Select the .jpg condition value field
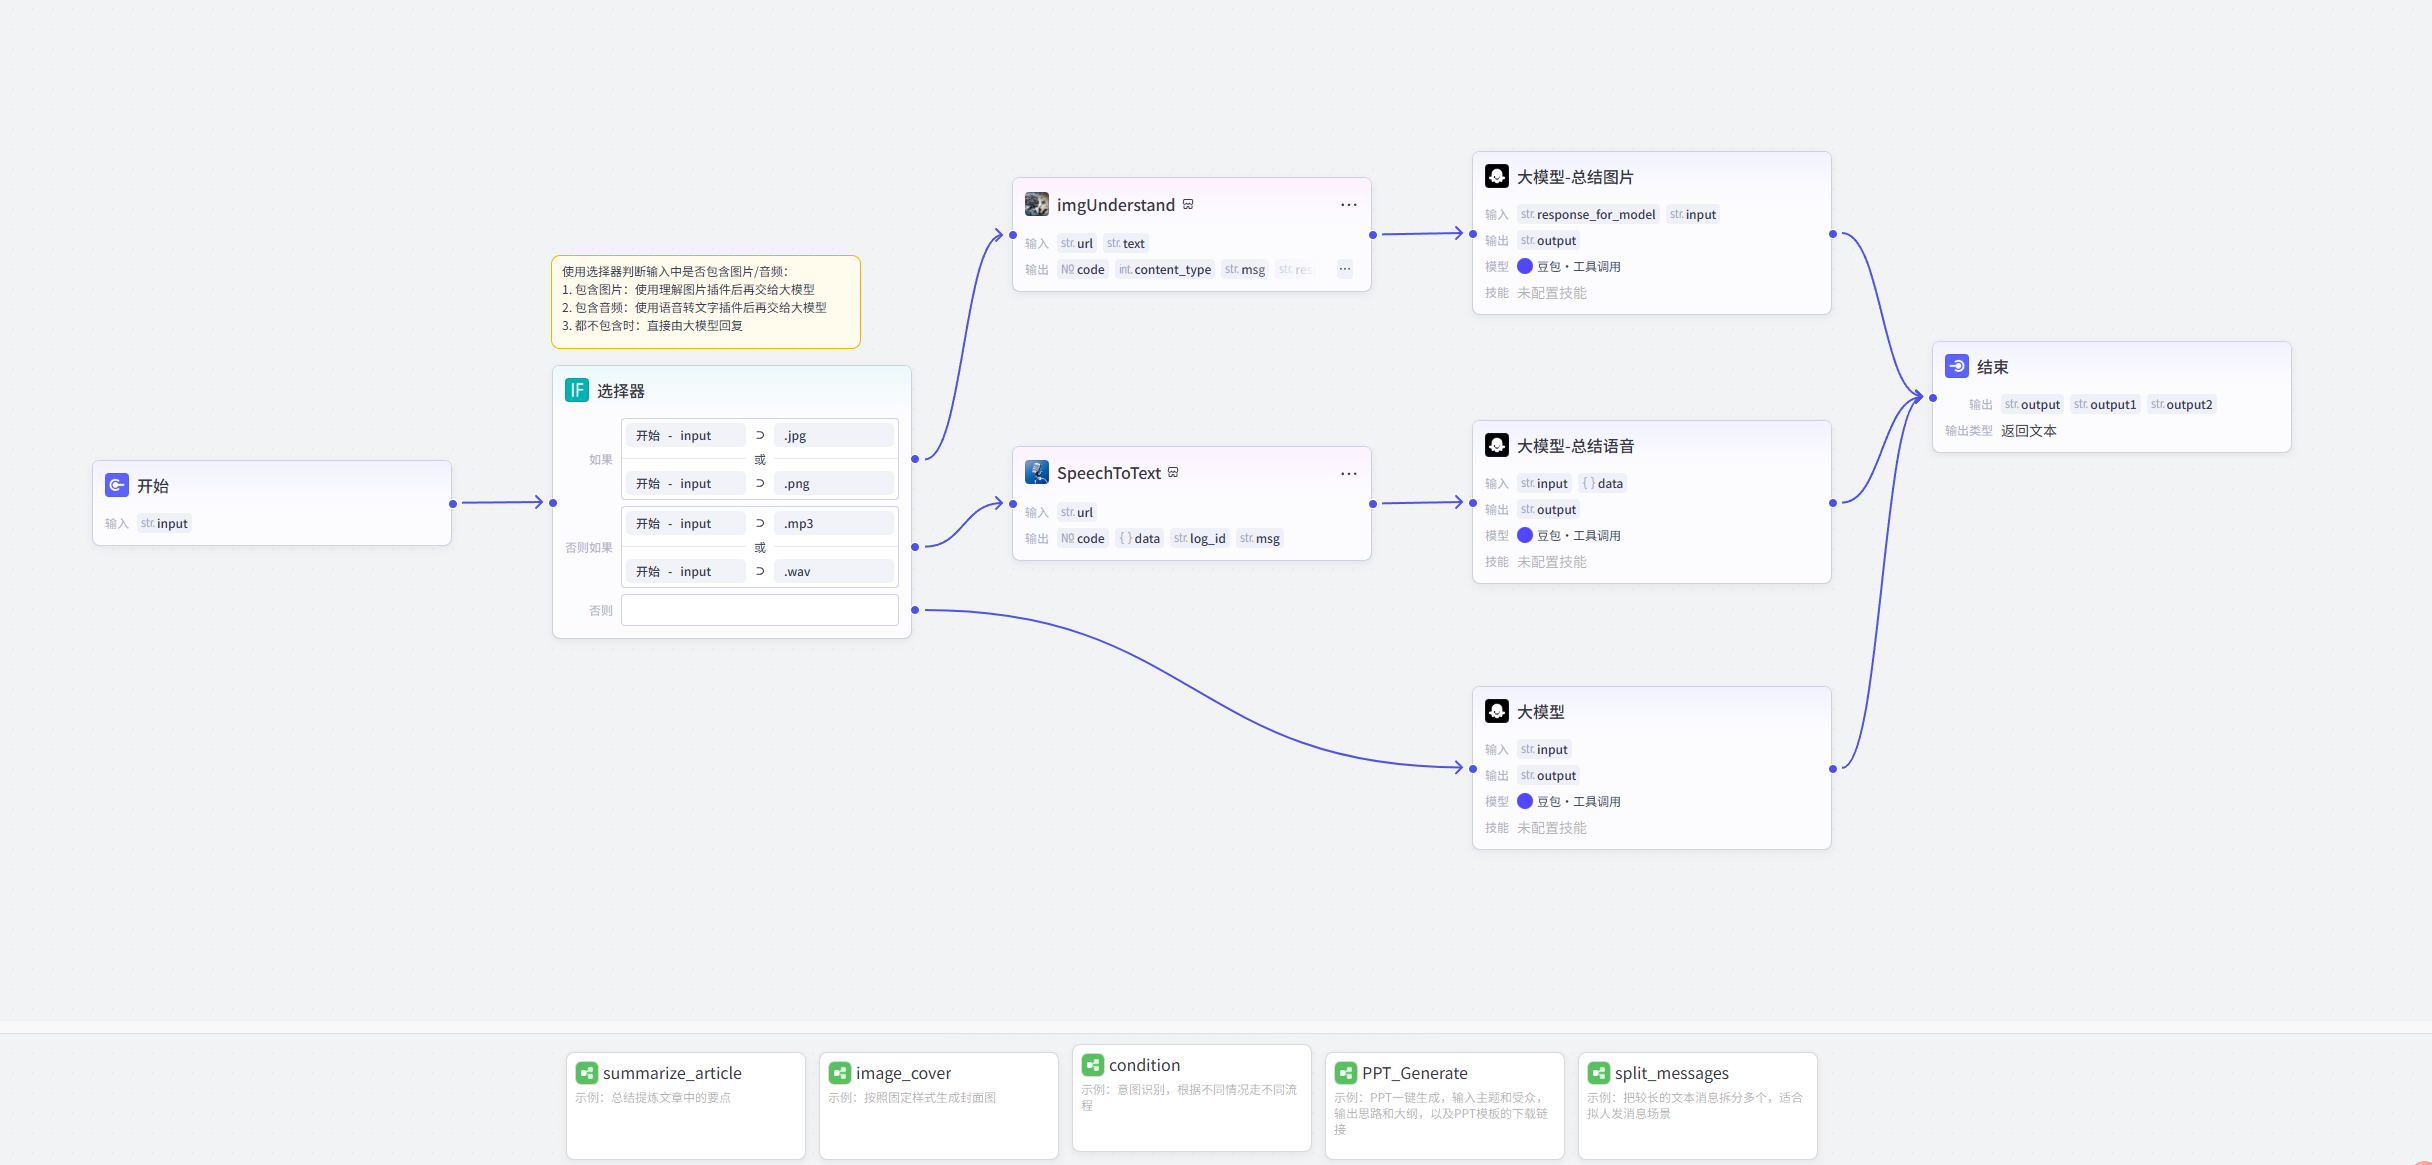 [833, 436]
